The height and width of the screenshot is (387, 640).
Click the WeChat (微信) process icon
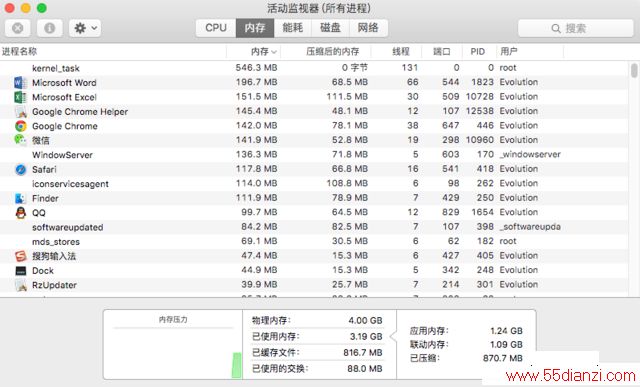20,140
